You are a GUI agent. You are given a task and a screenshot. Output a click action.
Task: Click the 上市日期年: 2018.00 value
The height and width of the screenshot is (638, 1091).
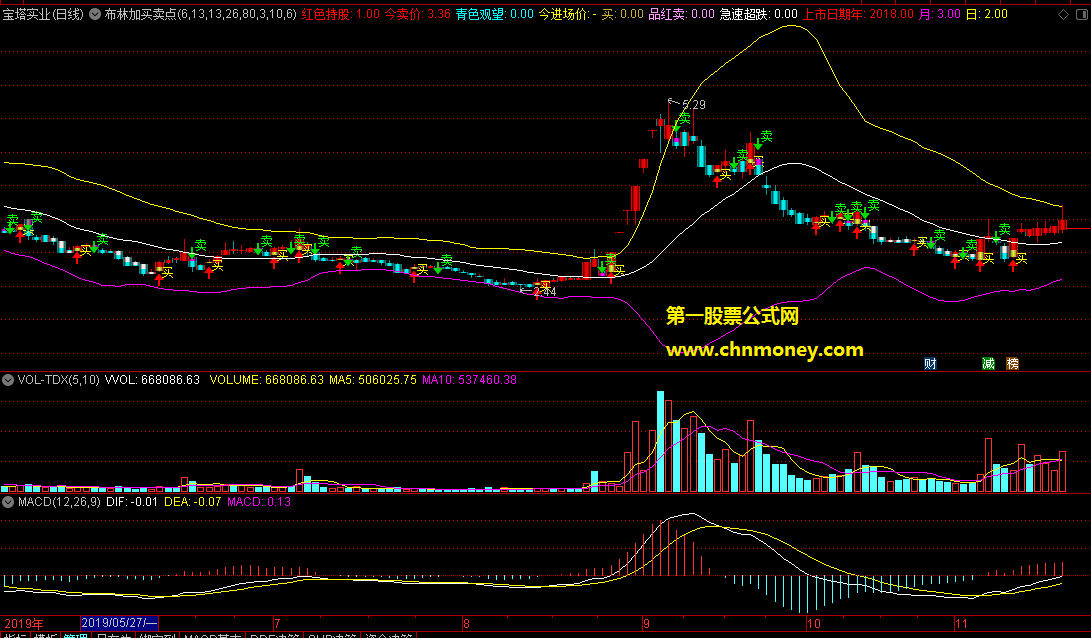858,14
